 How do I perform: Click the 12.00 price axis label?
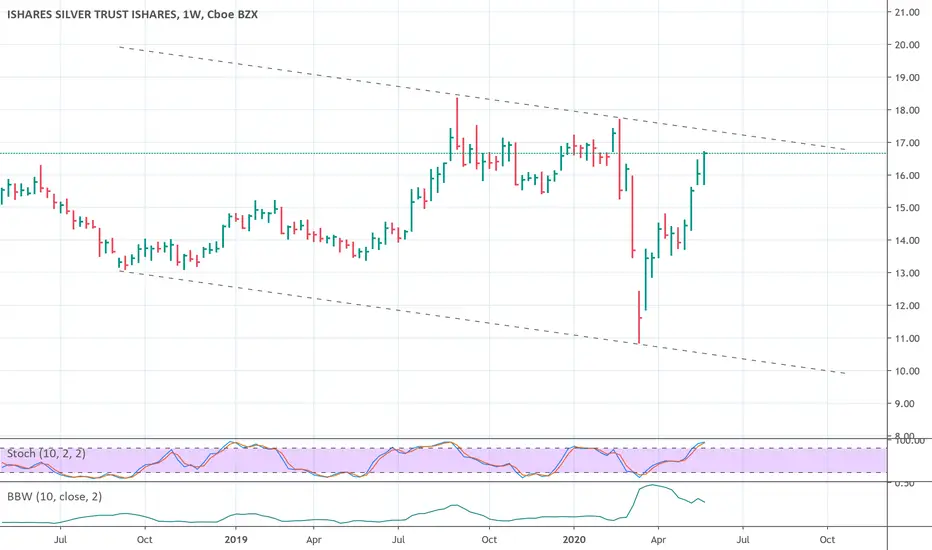coord(906,306)
